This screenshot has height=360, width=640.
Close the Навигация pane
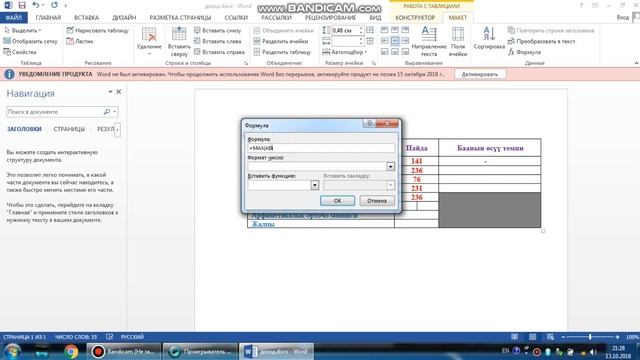coord(119,92)
